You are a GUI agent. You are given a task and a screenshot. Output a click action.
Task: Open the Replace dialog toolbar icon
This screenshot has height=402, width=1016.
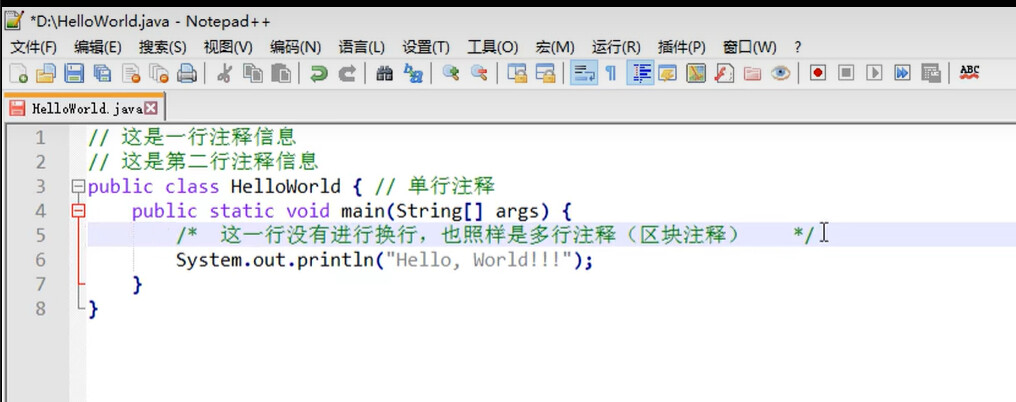point(413,73)
